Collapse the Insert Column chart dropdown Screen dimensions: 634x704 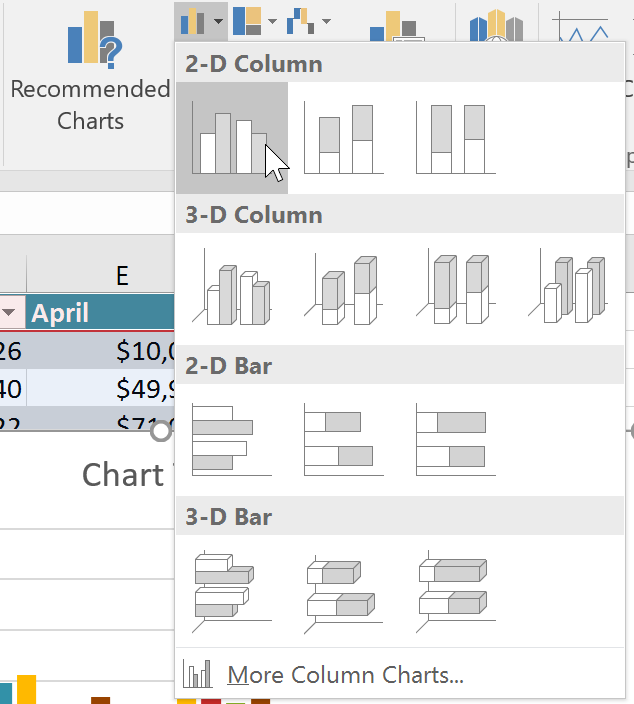point(200,19)
